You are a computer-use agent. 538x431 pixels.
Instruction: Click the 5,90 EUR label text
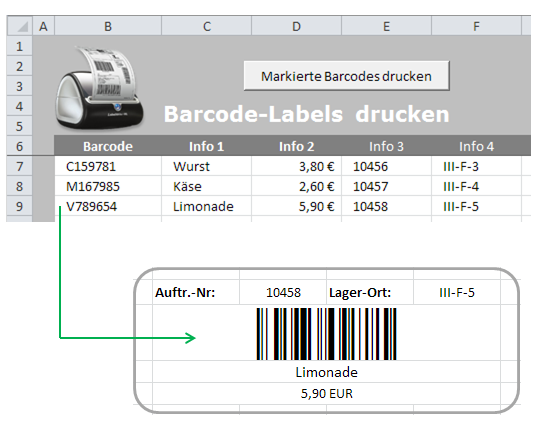coord(326,393)
